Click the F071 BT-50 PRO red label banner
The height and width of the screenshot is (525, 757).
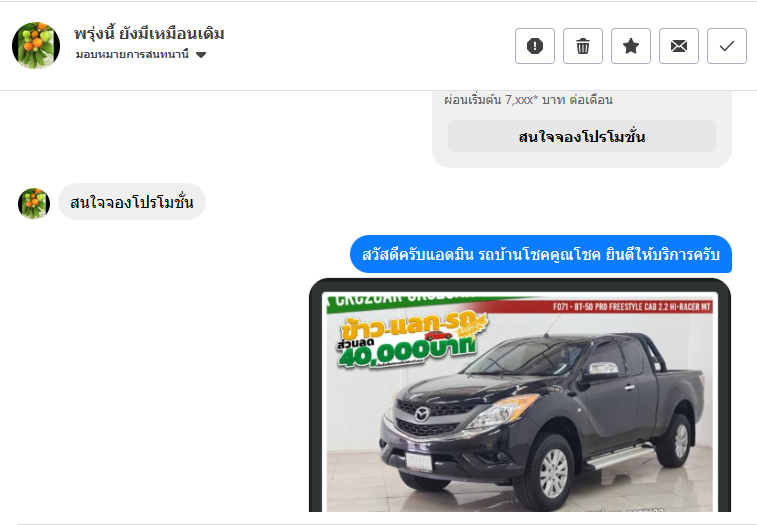click(x=631, y=306)
